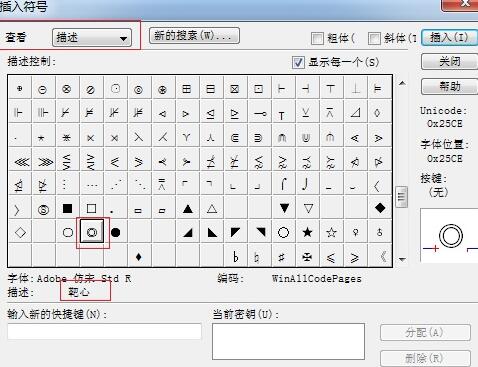Click the 新的搜索(W)... button
The height and width of the screenshot is (367, 478).
(x=194, y=35)
